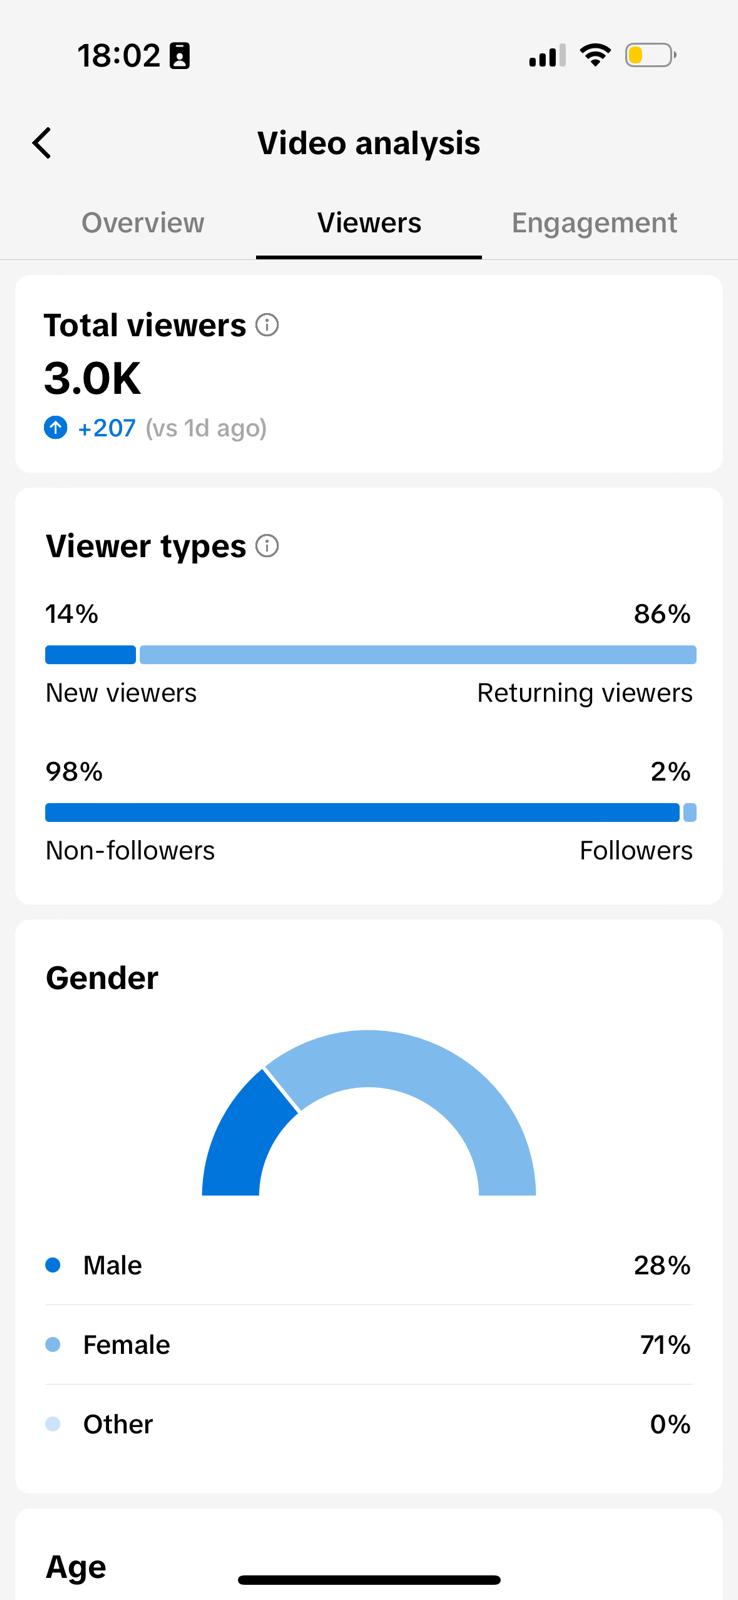This screenshot has height=1600, width=738.
Task: Tap the dark blue Male arc in gender chart
Action: click(240, 1140)
